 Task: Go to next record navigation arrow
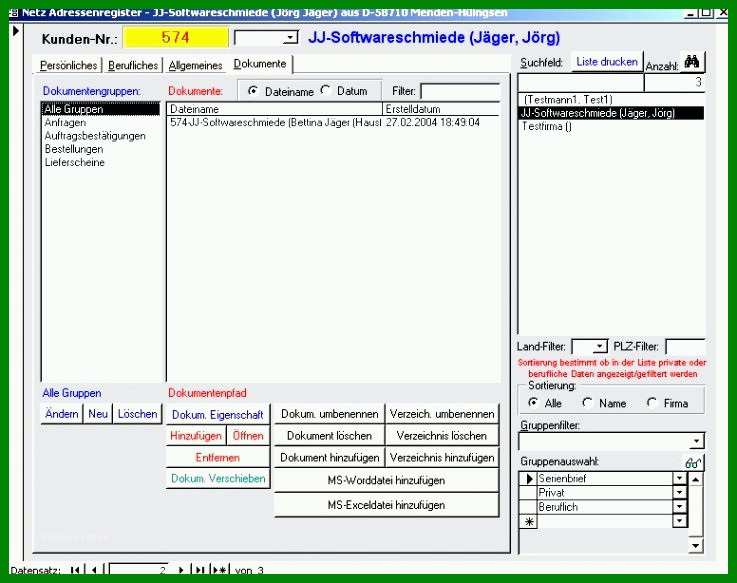[x=181, y=570]
